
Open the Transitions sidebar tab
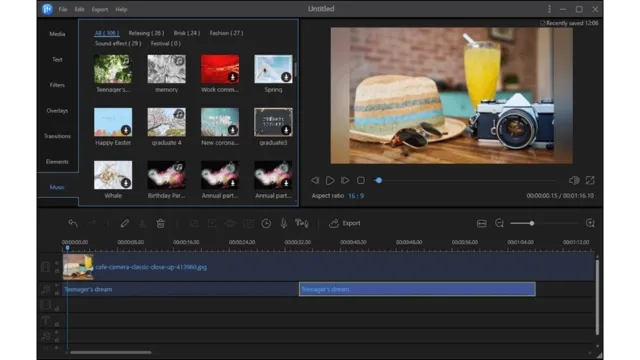pos(57,136)
